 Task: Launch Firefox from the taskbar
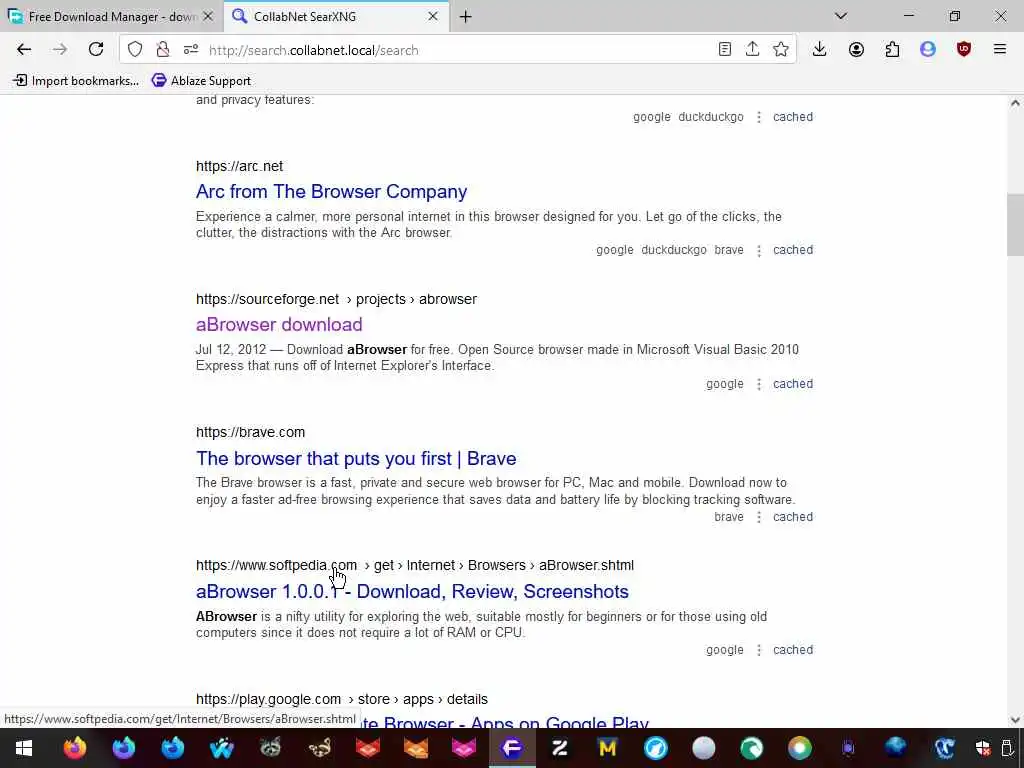click(x=74, y=748)
